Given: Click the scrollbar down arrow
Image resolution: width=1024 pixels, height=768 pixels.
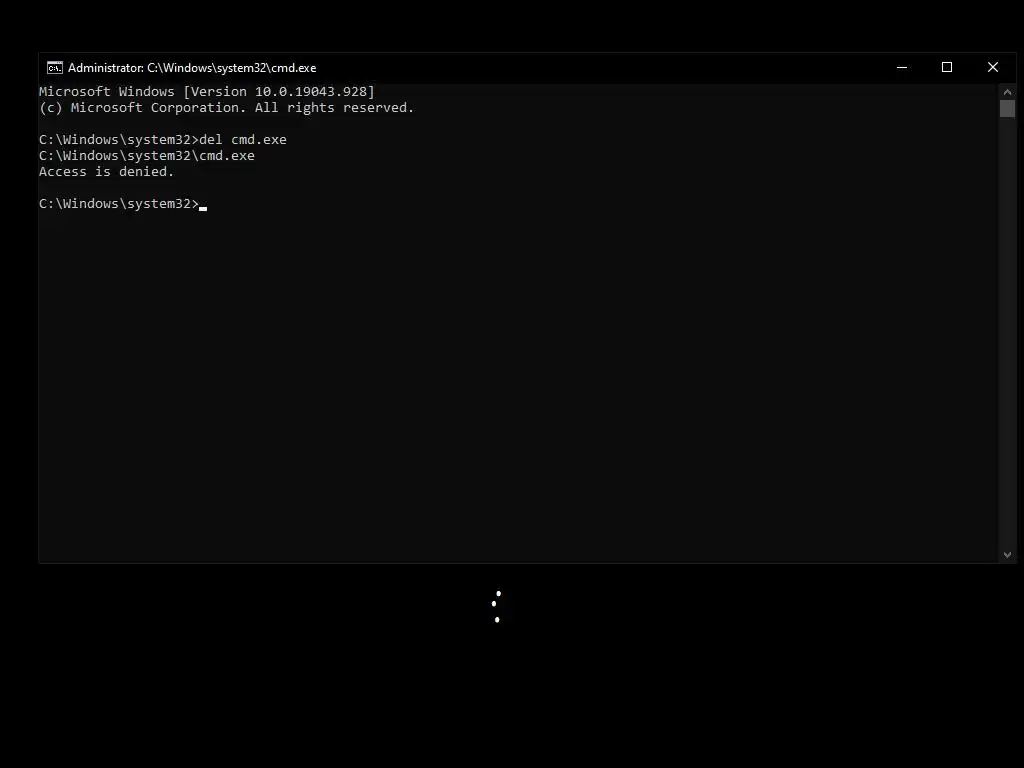Looking at the screenshot, I should click(x=1007, y=554).
